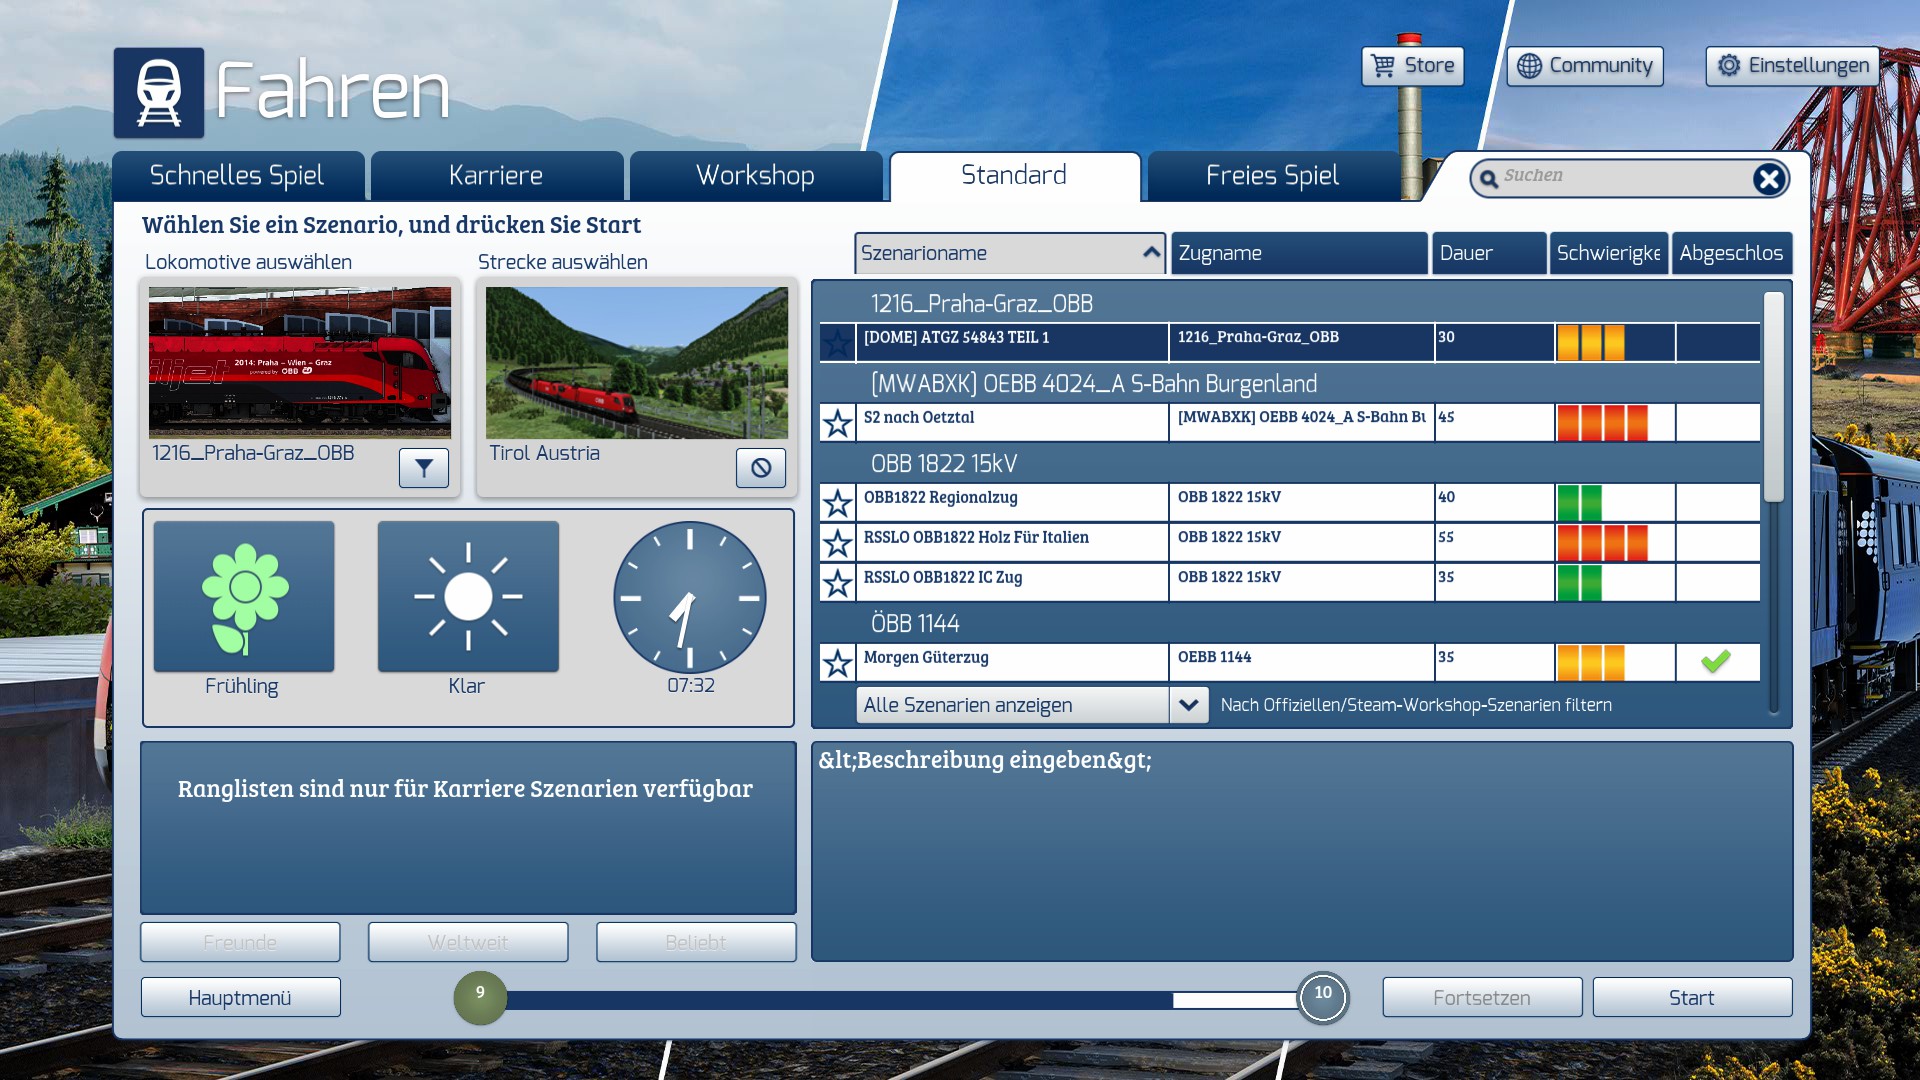Click the 07:32 clock face

coord(690,597)
